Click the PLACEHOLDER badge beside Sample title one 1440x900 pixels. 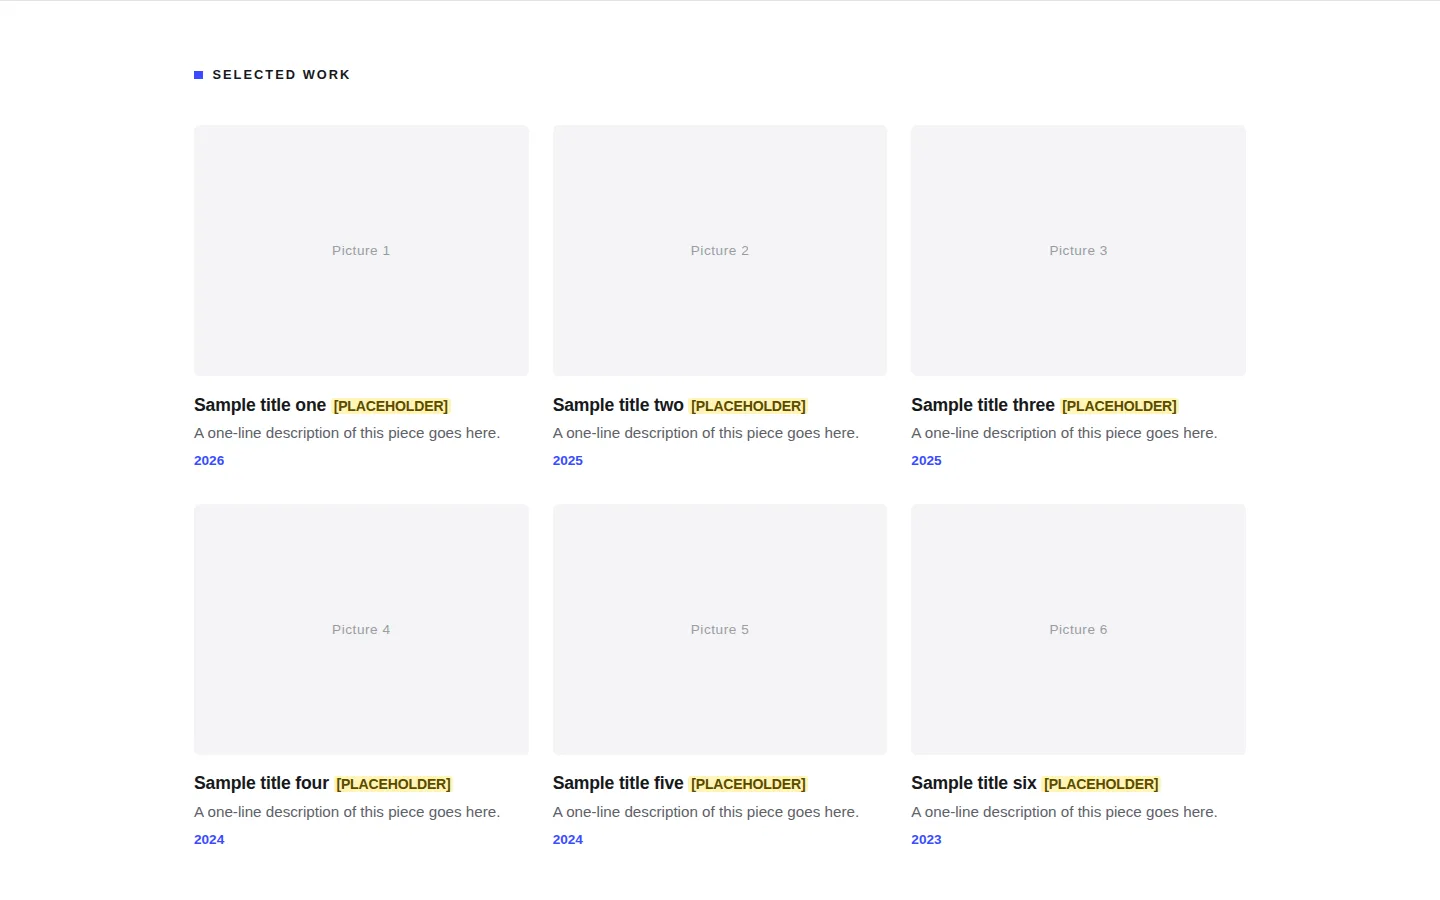click(391, 406)
